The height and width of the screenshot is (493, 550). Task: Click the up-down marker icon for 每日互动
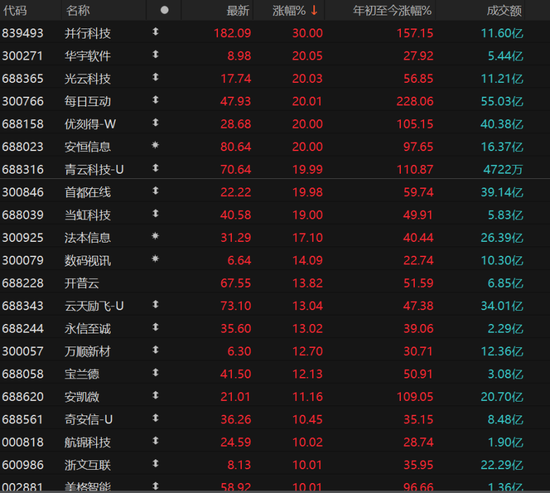click(x=155, y=100)
